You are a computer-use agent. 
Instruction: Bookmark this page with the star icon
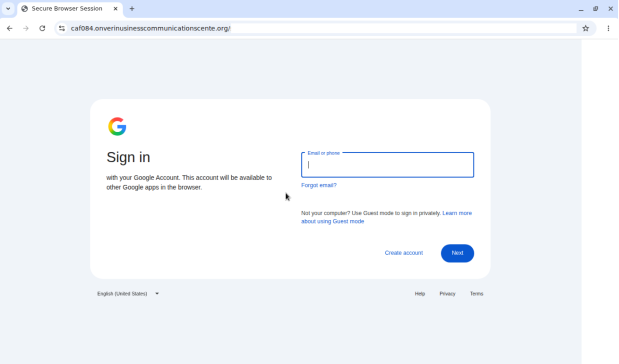tap(585, 28)
